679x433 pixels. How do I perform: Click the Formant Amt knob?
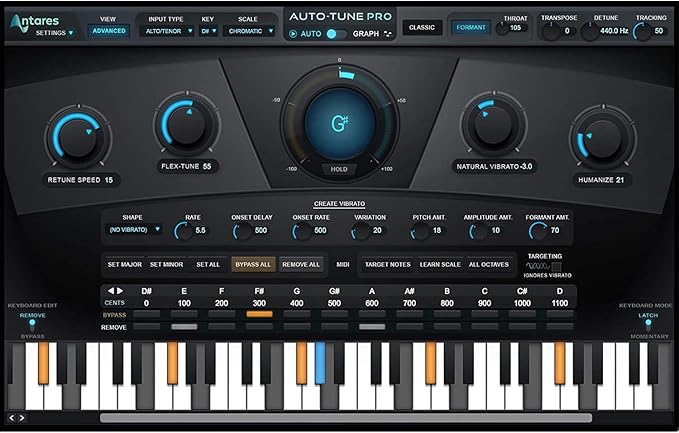[538, 231]
